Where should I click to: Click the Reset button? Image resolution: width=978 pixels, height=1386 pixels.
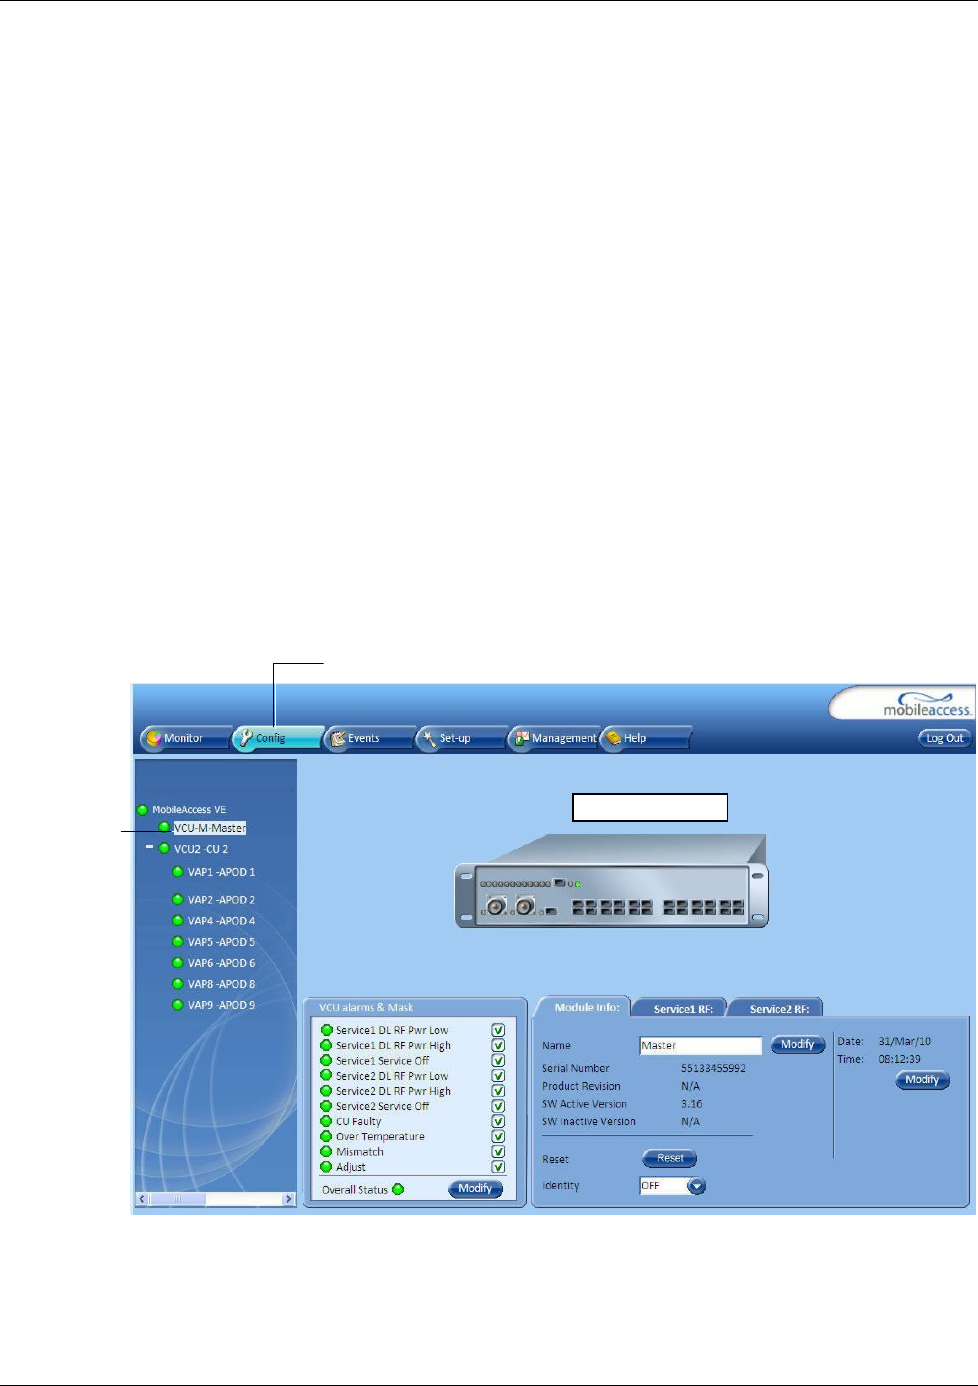click(x=670, y=1159)
